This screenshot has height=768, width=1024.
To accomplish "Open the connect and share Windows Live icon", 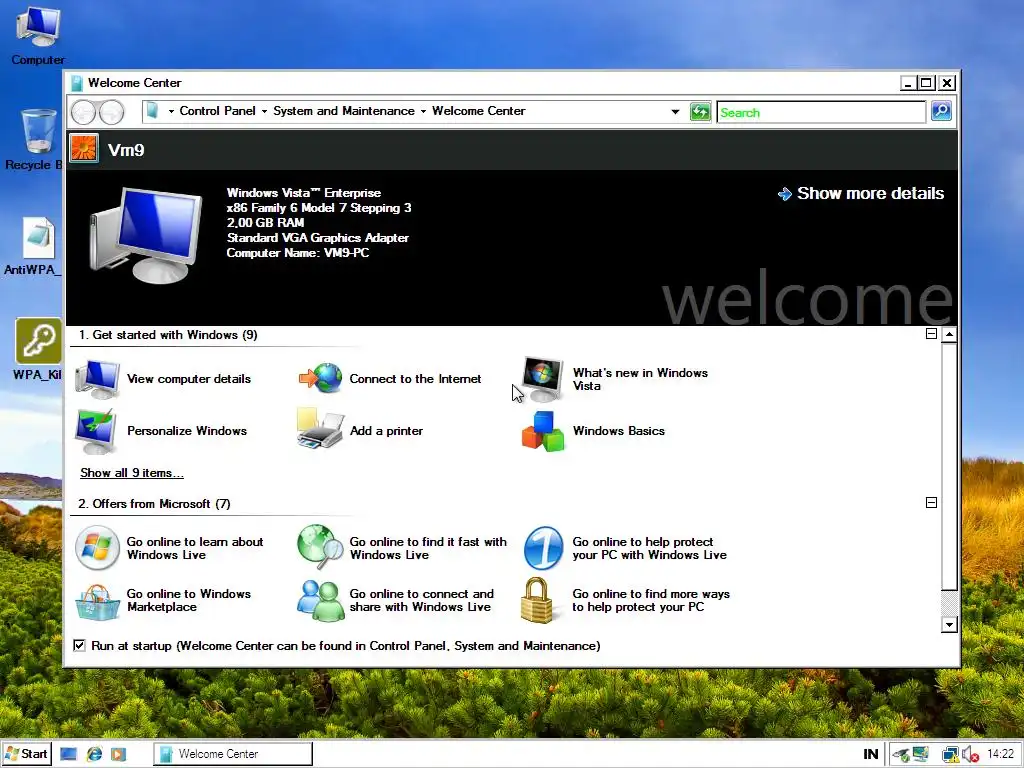I will [x=320, y=600].
